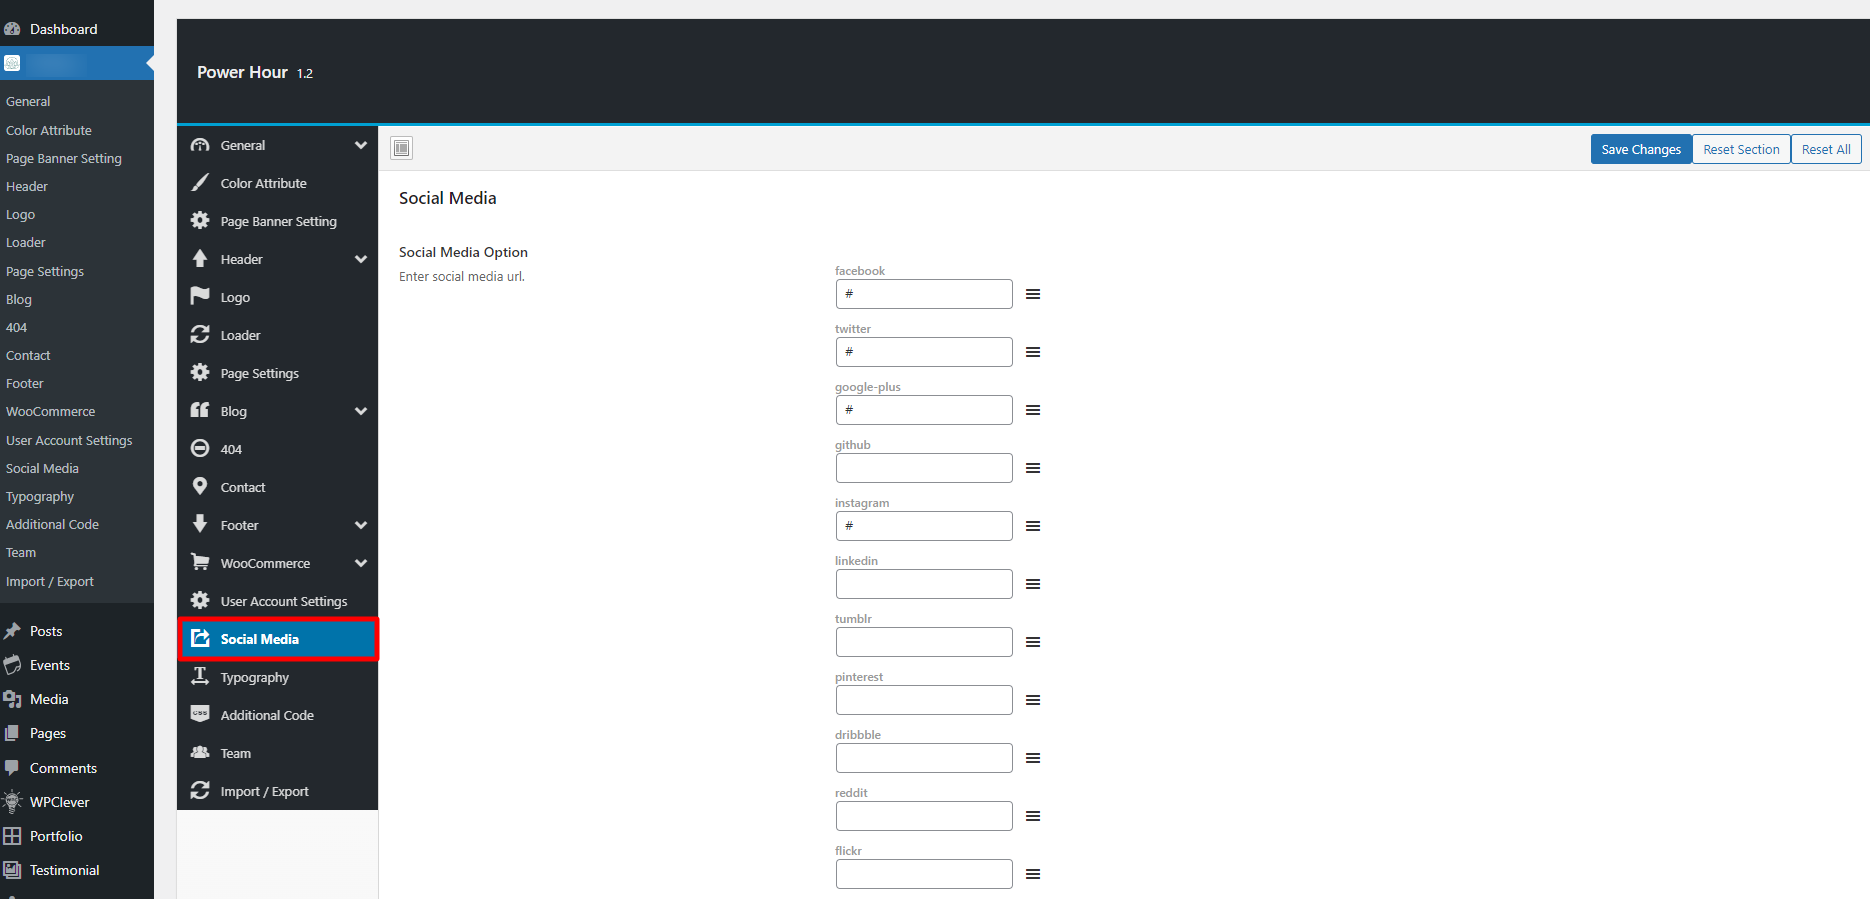
Task: Open Typography in the left admin submenu
Action: pos(40,497)
